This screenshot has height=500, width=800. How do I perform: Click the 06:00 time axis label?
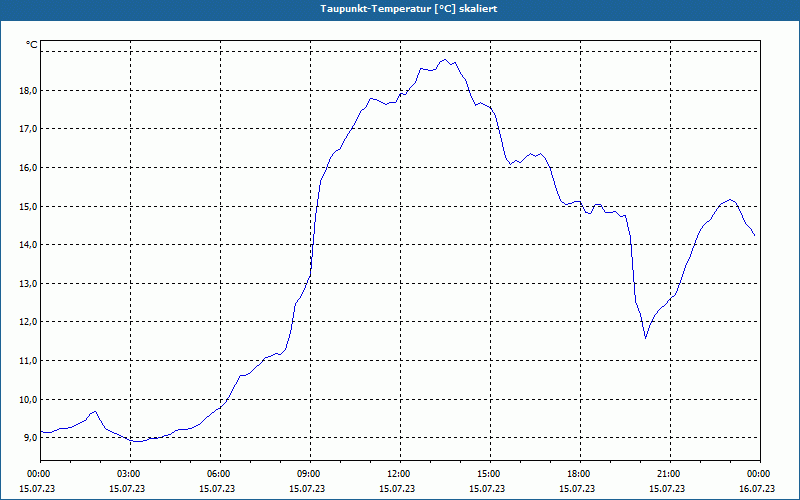[x=220, y=474]
